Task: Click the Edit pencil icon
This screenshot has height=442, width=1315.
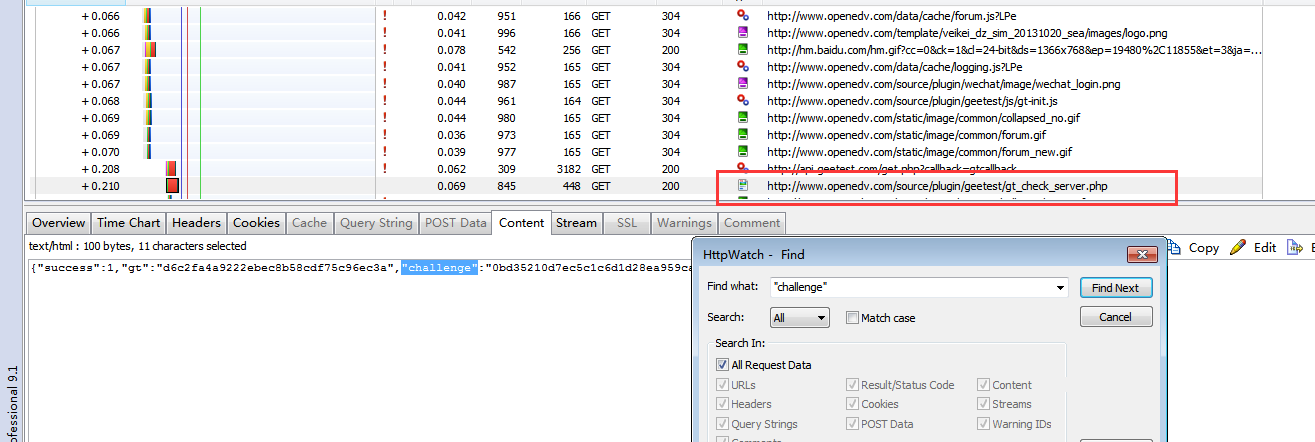Action: 1237,247
